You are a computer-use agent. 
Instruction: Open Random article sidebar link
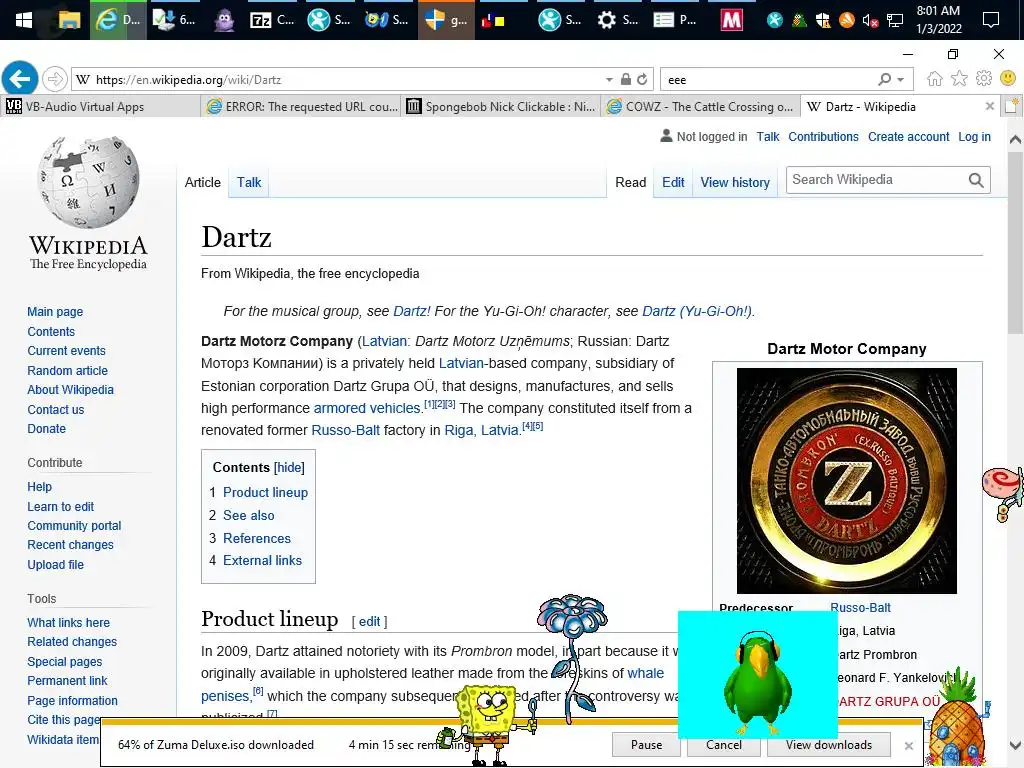click(67, 370)
